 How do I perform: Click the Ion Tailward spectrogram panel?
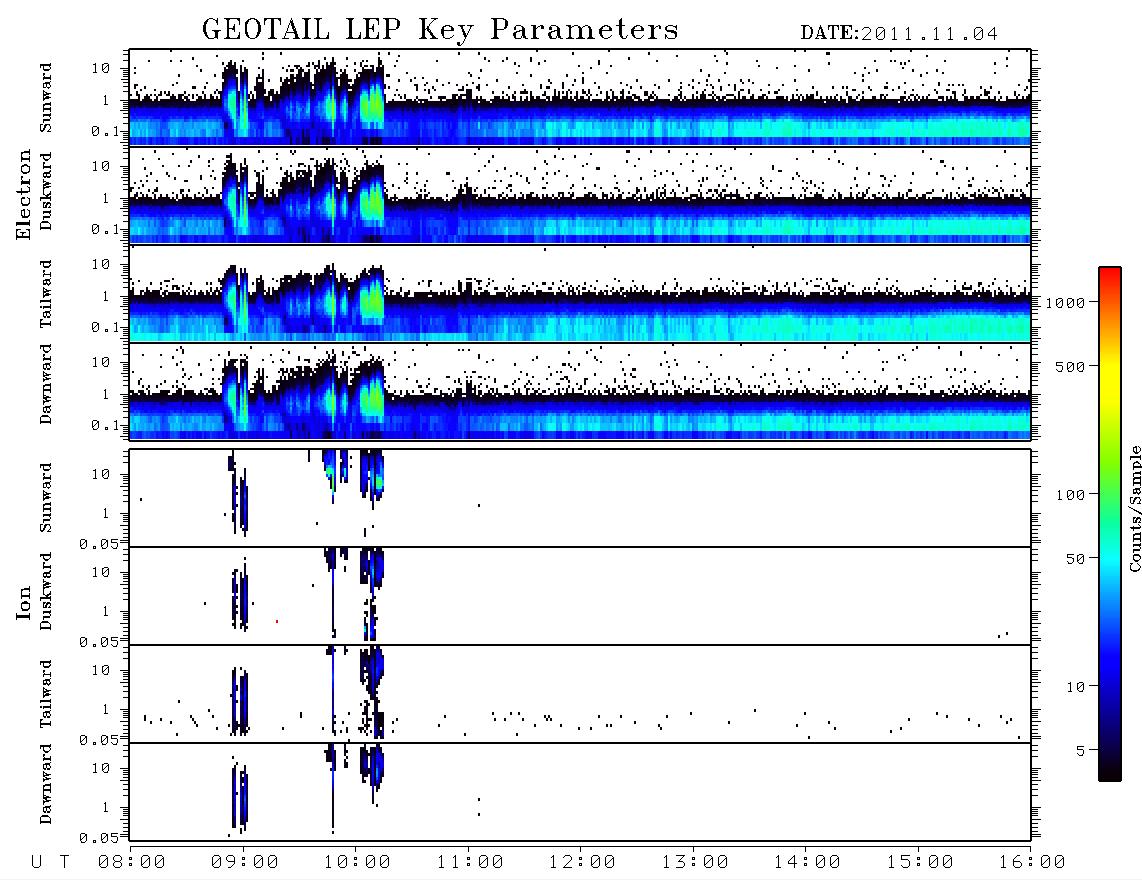[x=580, y=694]
